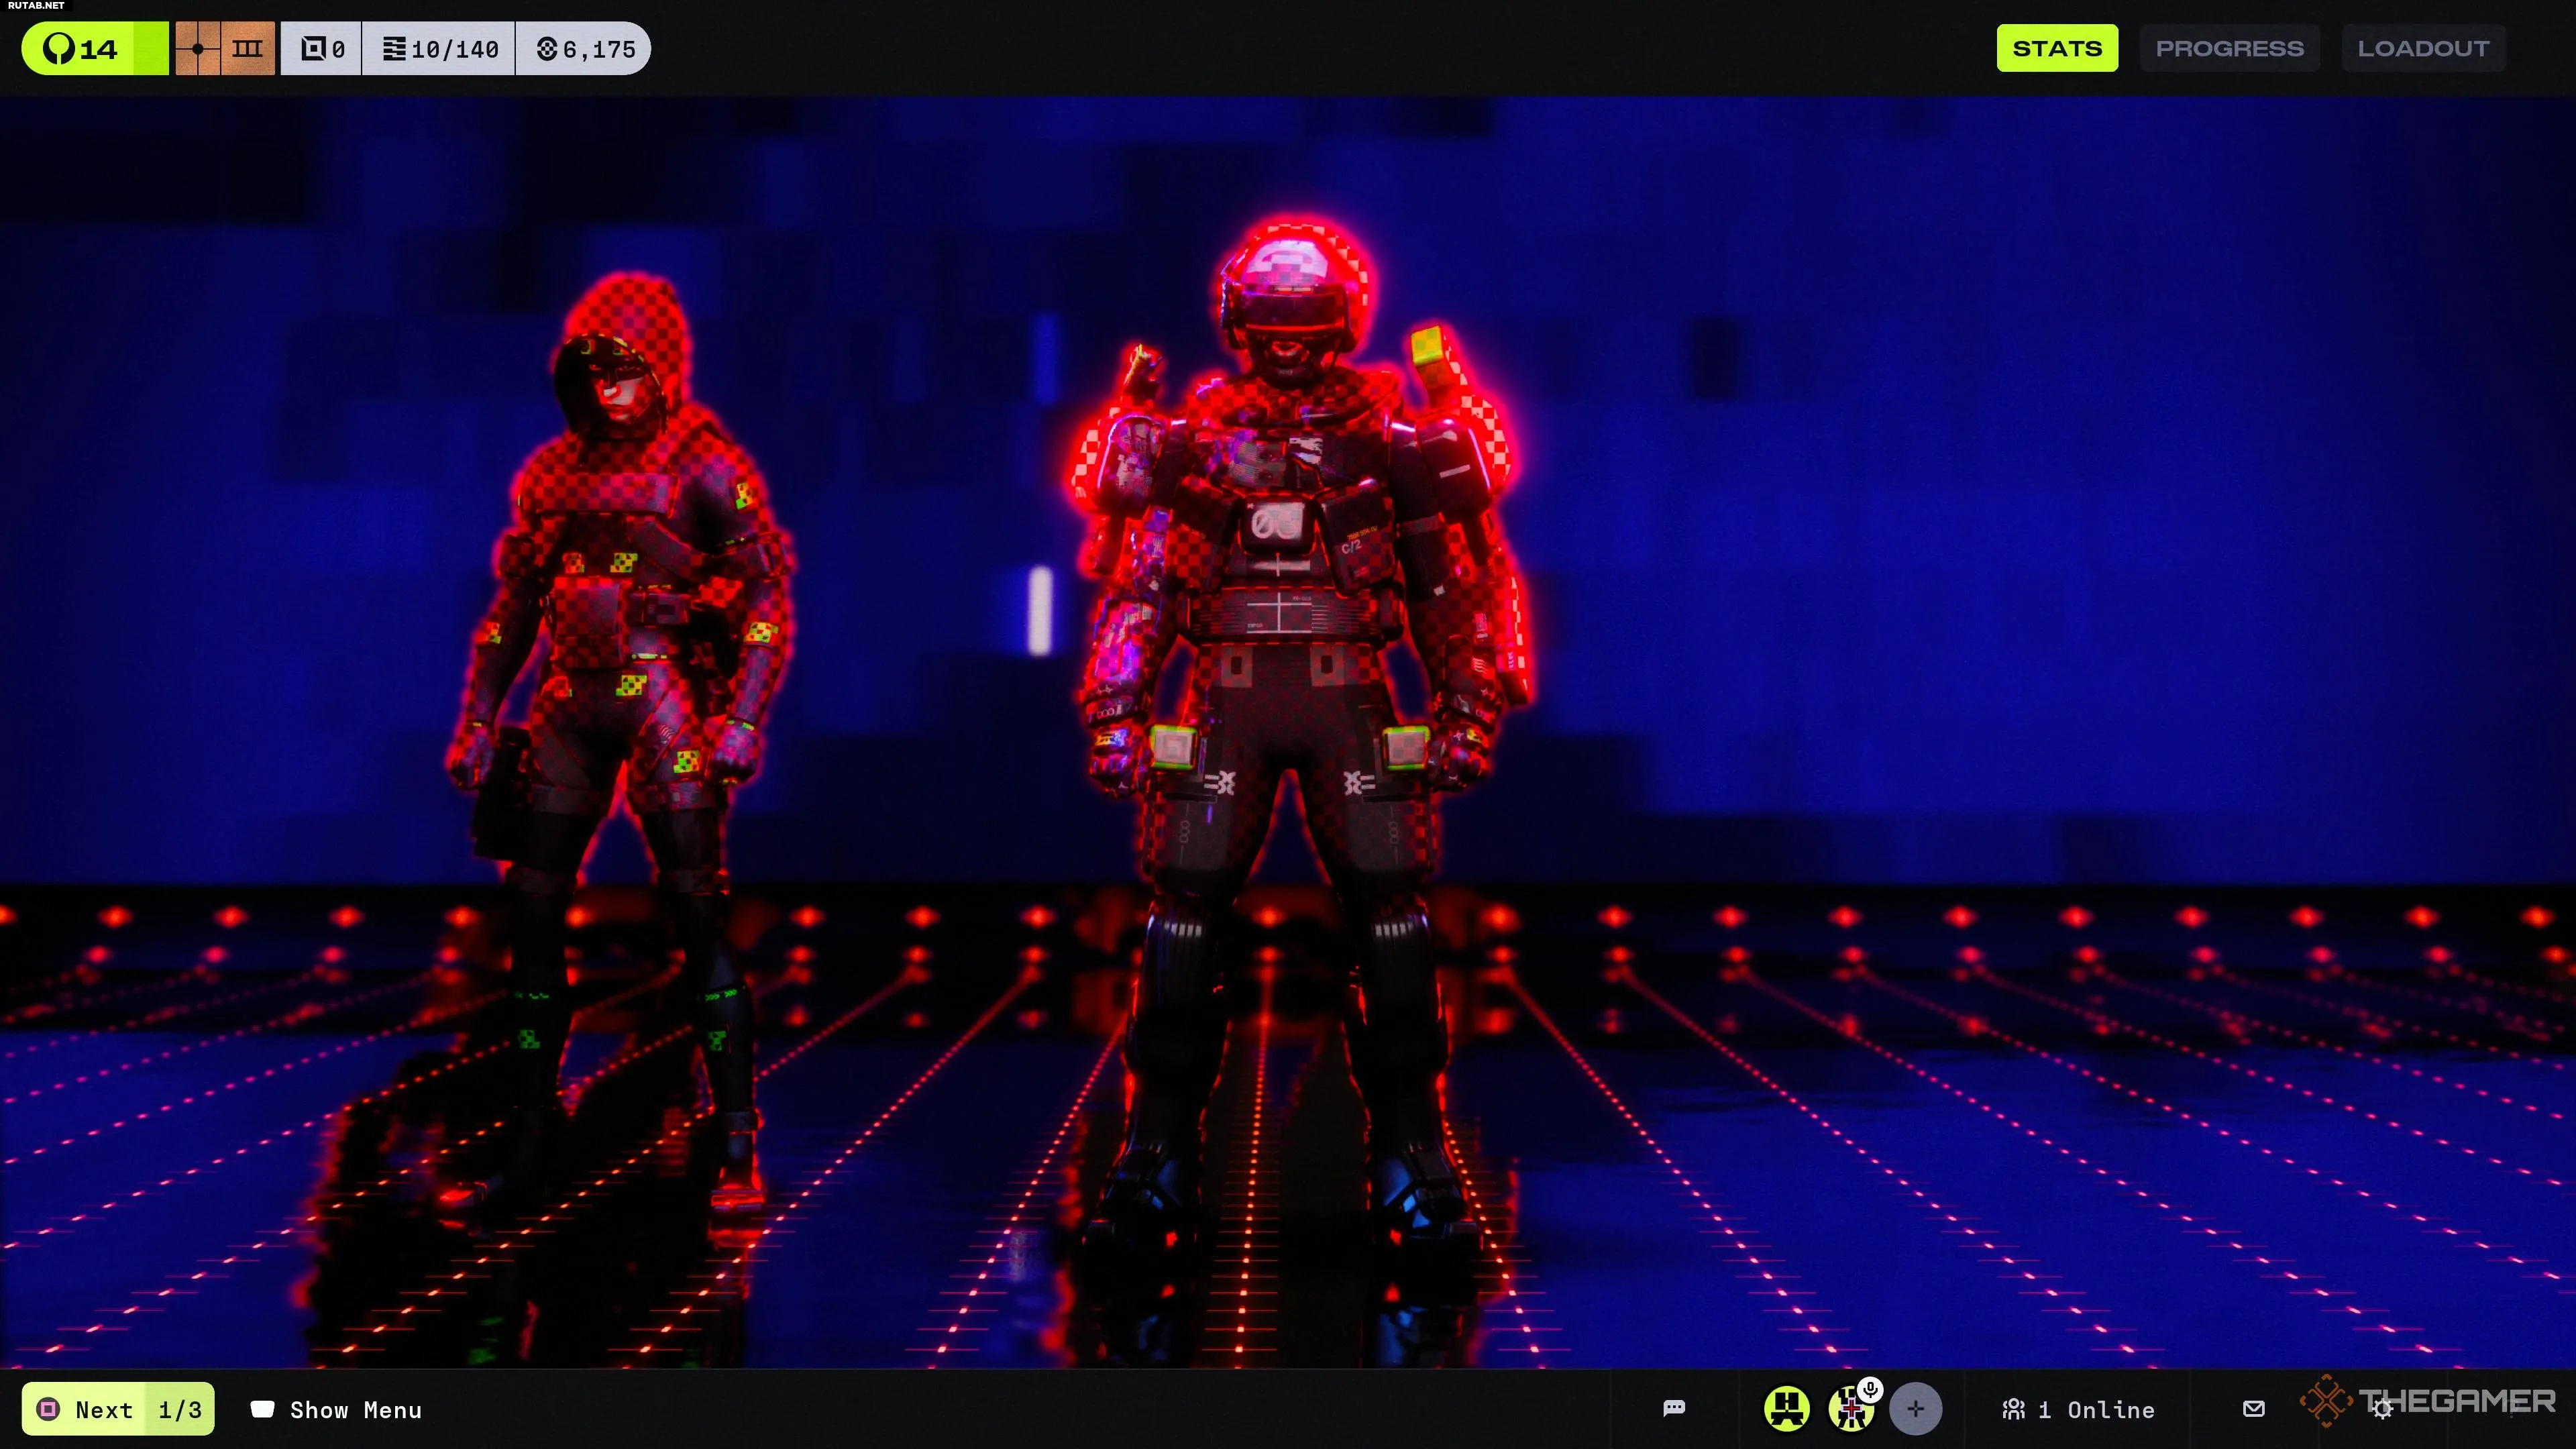
Task: Click the 10/140 vault capacity indicator
Action: [x=440, y=49]
